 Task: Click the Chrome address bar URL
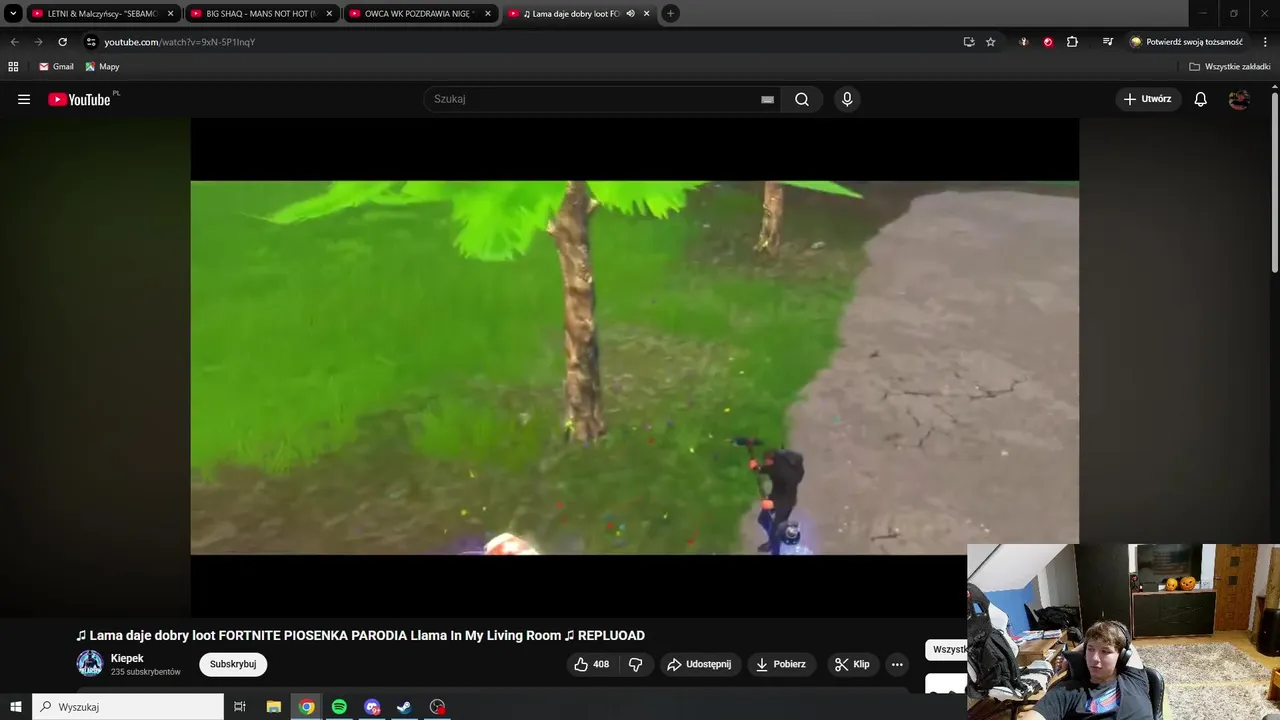(180, 42)
